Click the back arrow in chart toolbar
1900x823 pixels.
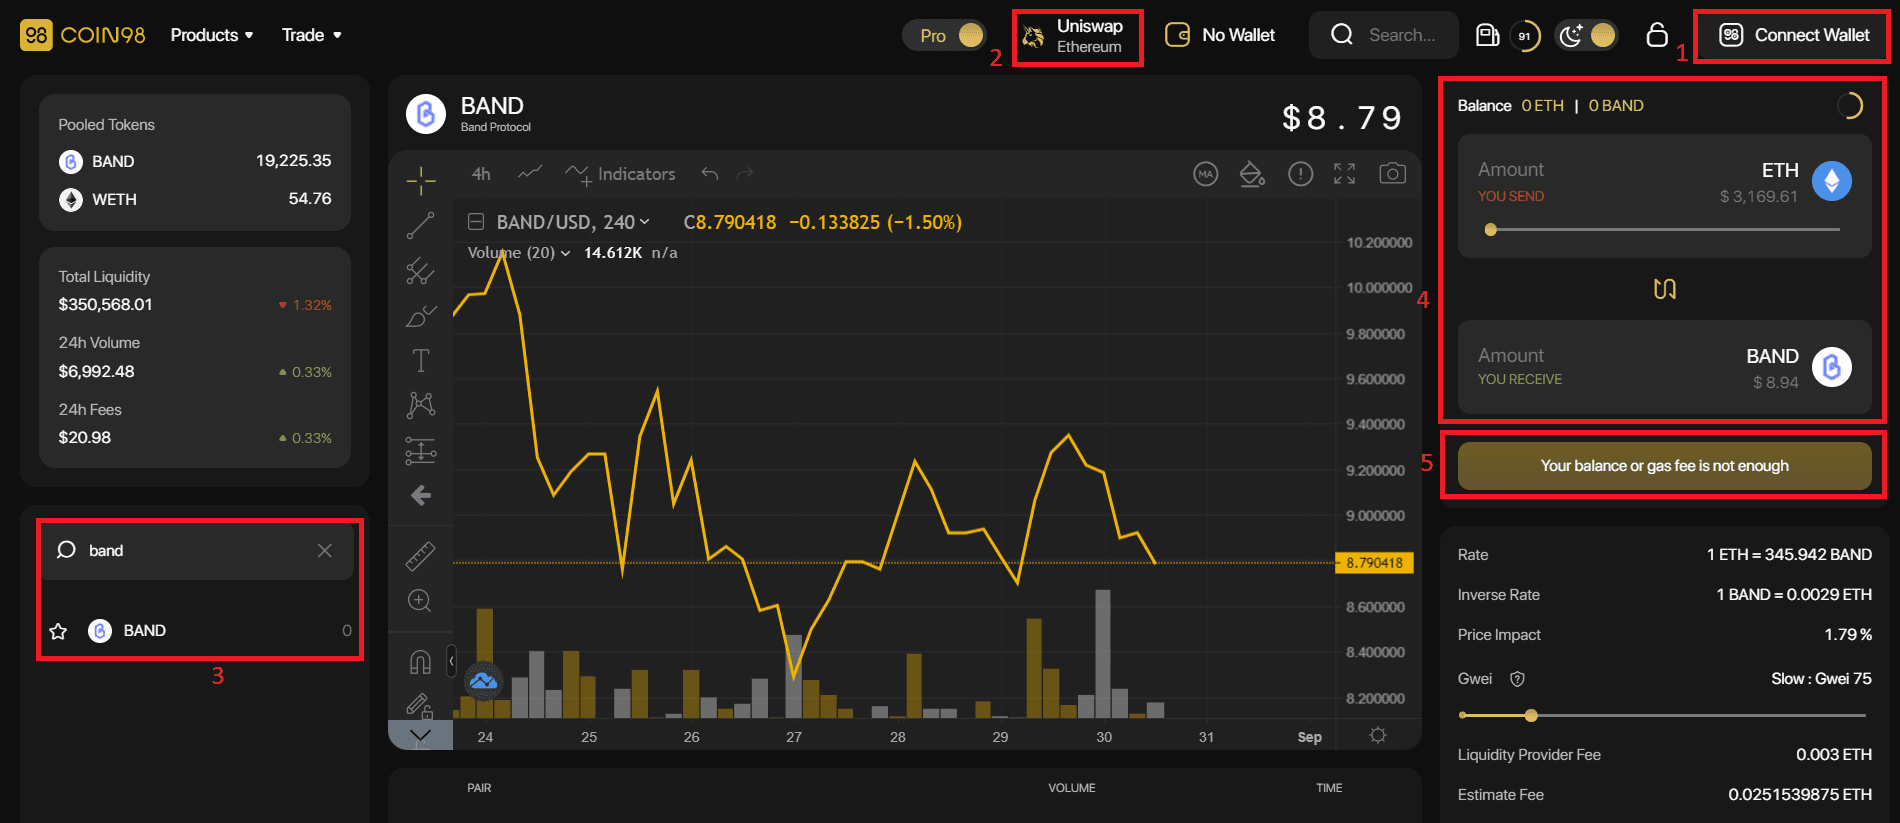(x=421, y=495)
